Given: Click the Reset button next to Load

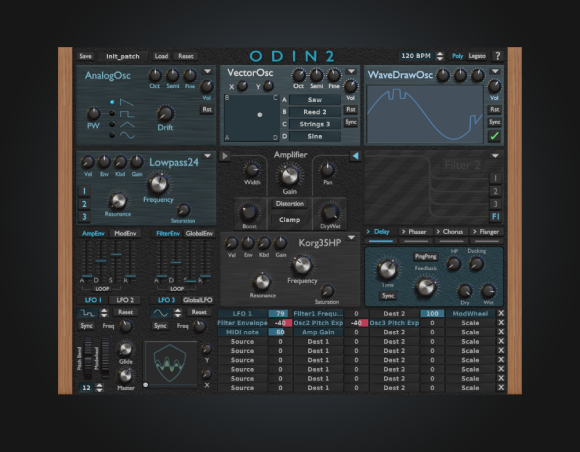Looking at the screenshot, I should click(186, 56).
